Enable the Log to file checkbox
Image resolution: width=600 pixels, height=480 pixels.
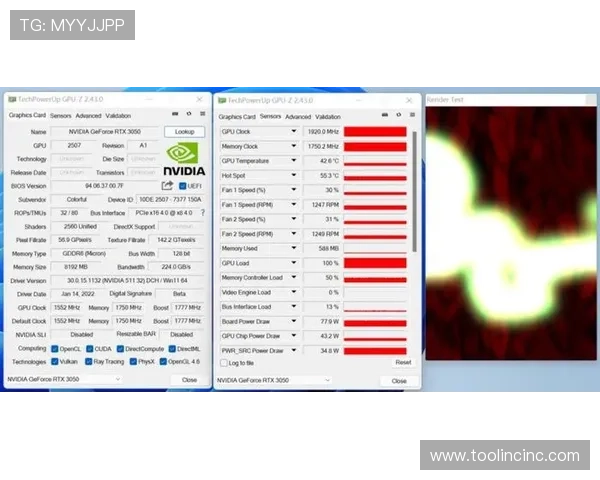click(x=224, y=363)
